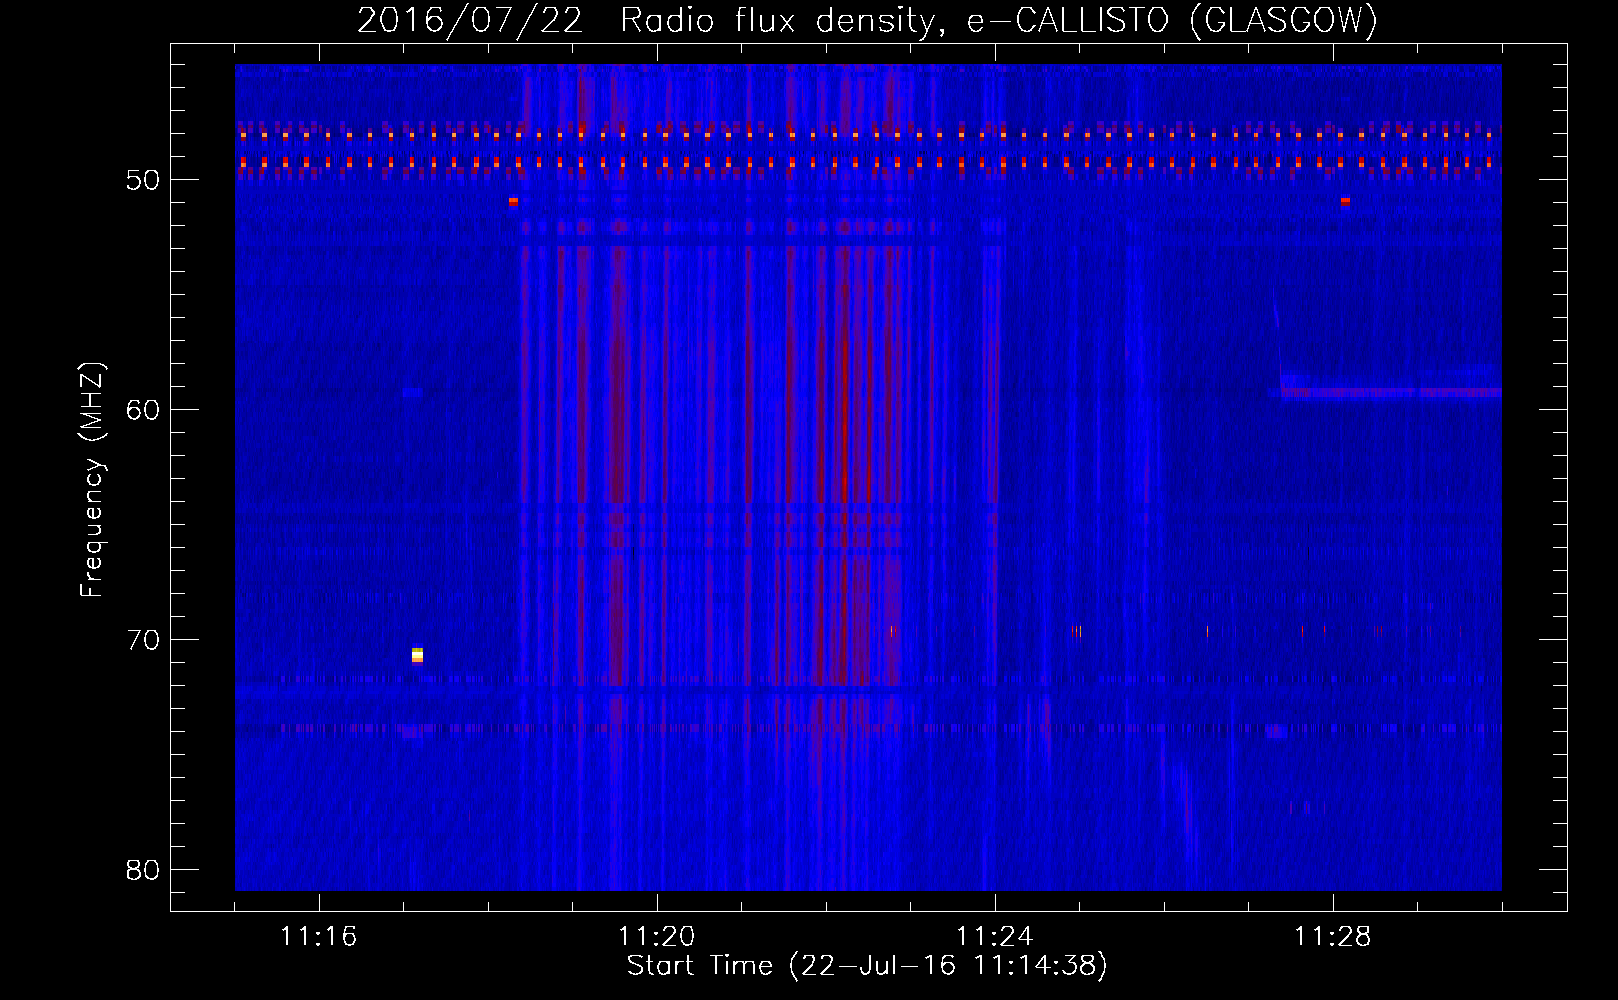Click the 60 frequency tick label
The width and height of the screenshot is (1618, 1000).
click(143, 411)
